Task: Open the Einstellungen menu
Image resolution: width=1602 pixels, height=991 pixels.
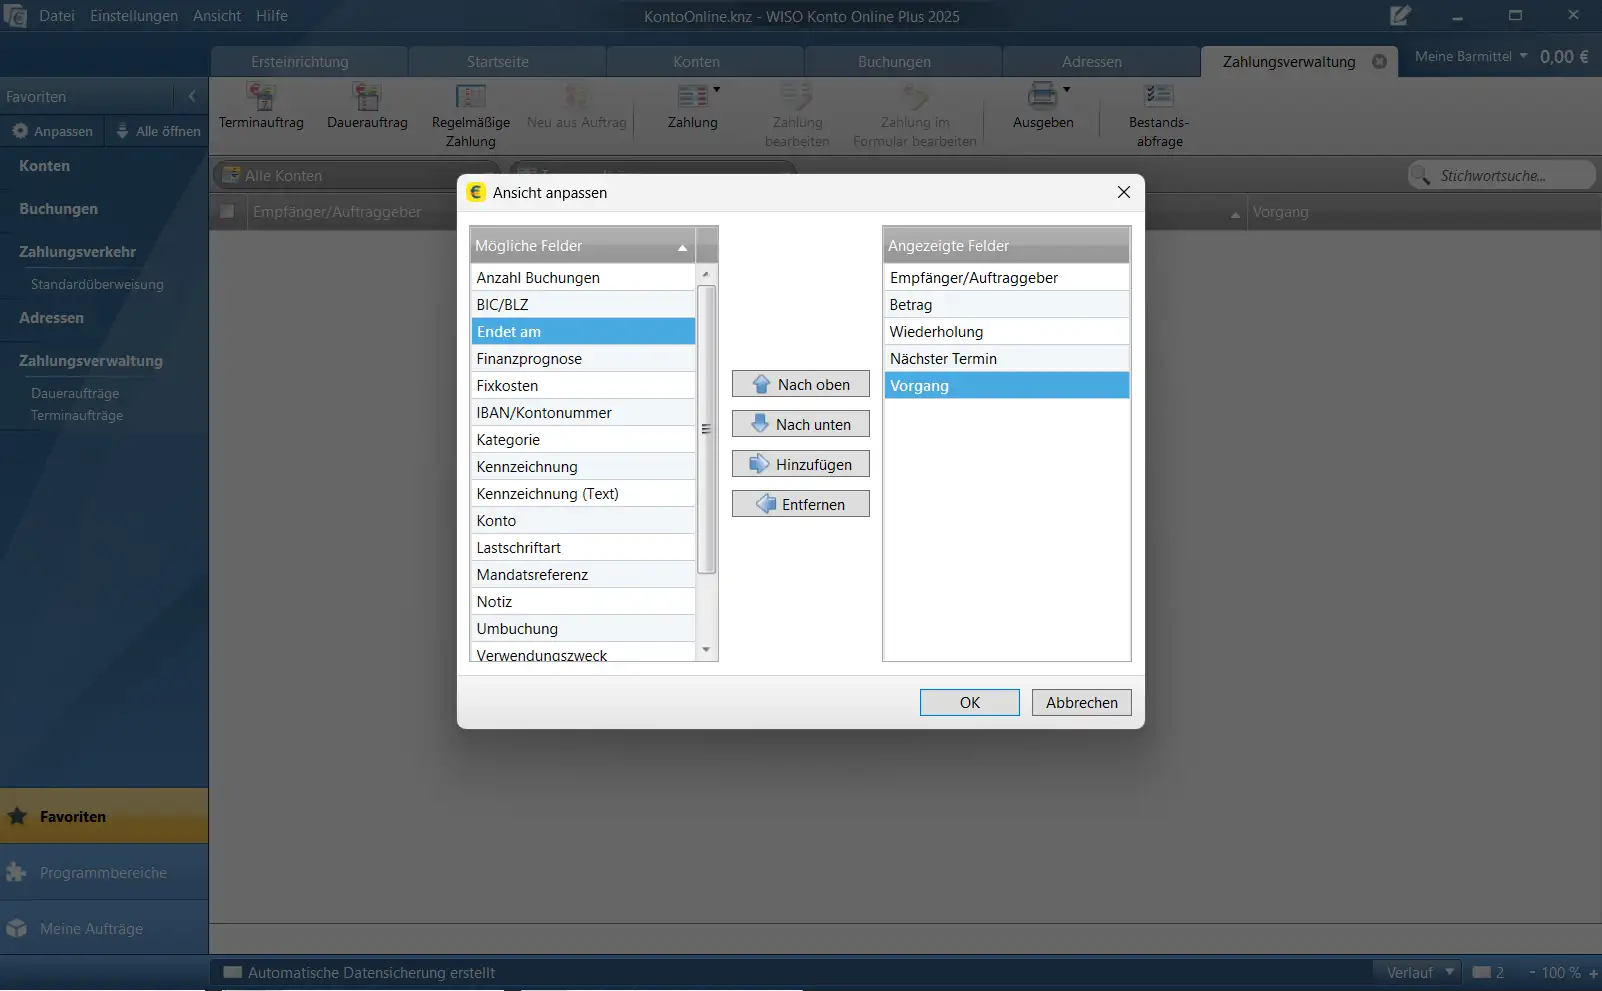Action: 134,16
